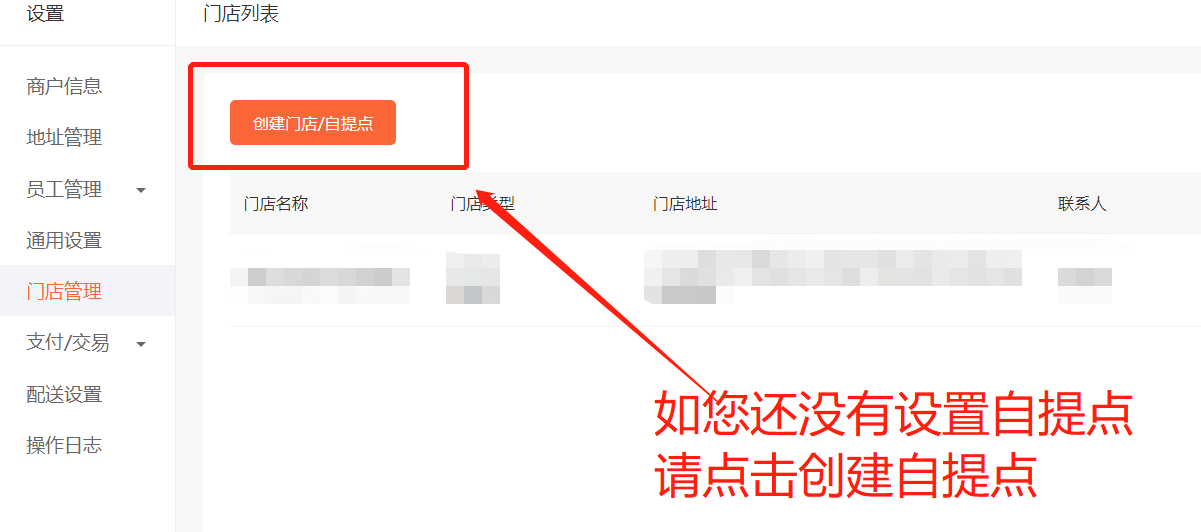Click the 创建门店/自提点 button
Image resolution: width=1201 pixels, height=532 pixels.
[313, 123]
